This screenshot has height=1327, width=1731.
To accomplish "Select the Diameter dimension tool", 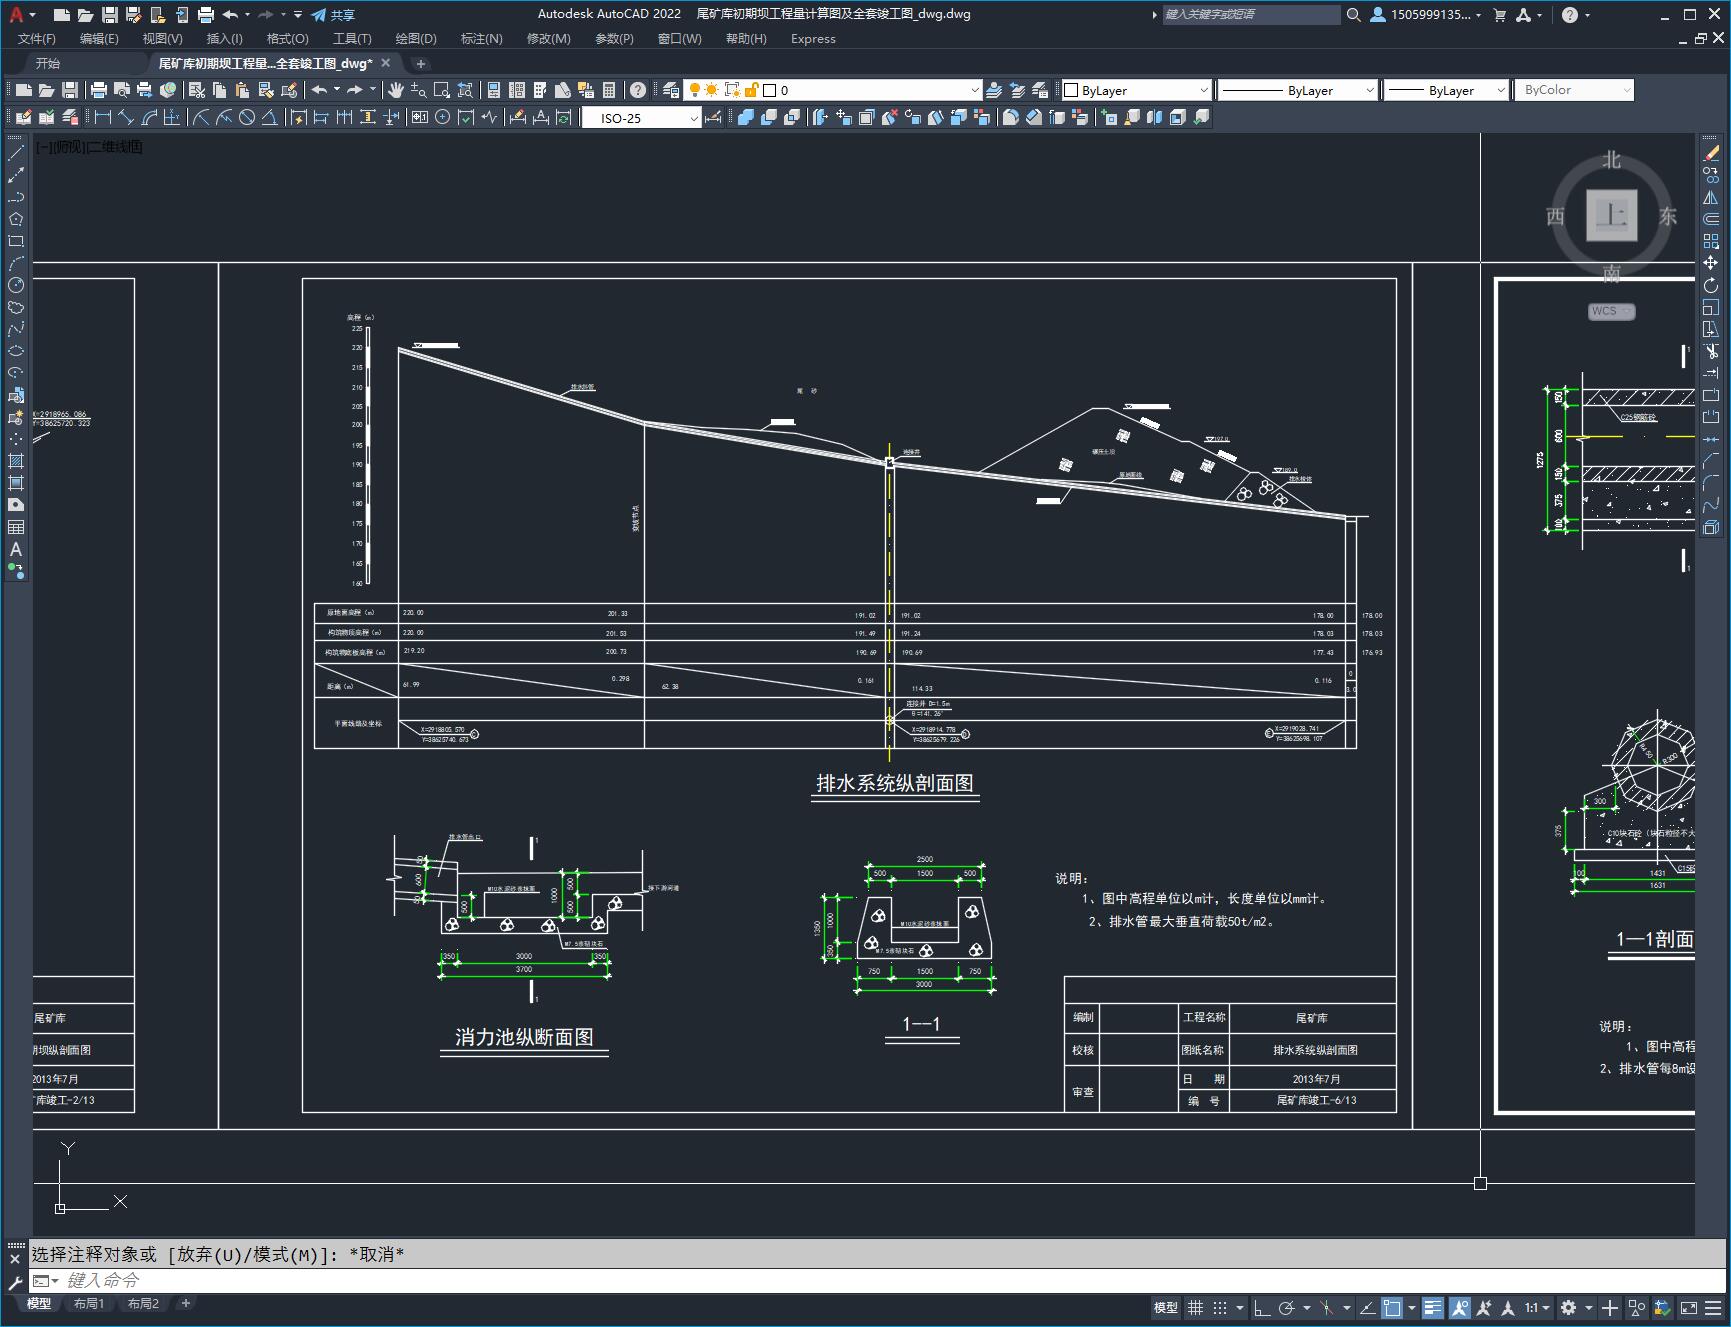I will (247, 117).
